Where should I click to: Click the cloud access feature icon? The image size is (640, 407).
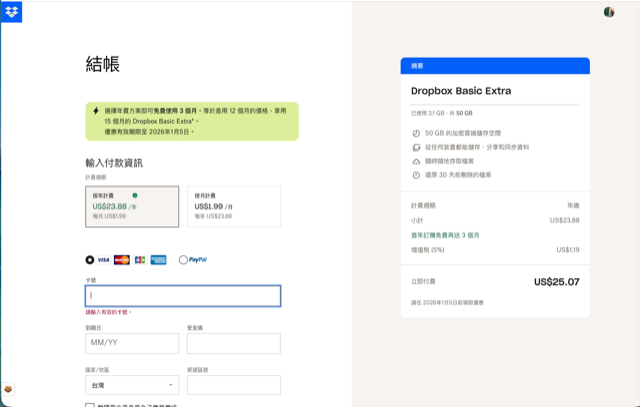click(x=416, y=161)
